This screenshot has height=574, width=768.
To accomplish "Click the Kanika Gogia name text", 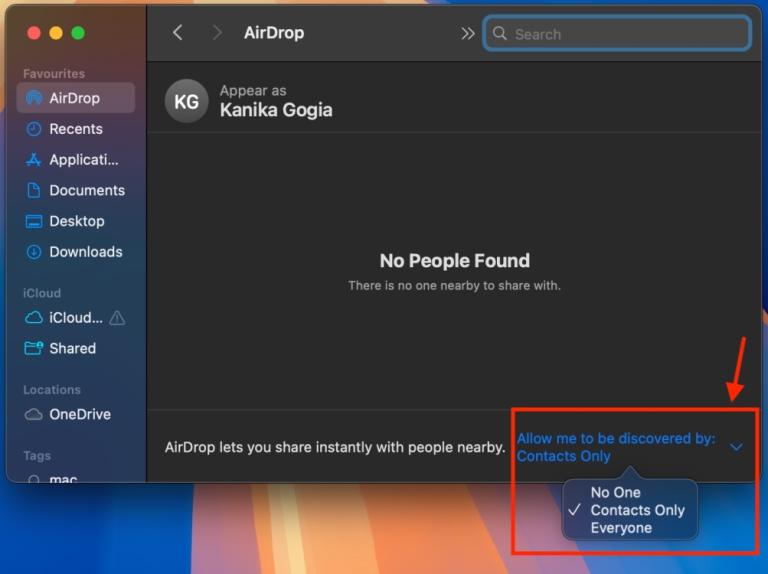I will tap(276, 110).
